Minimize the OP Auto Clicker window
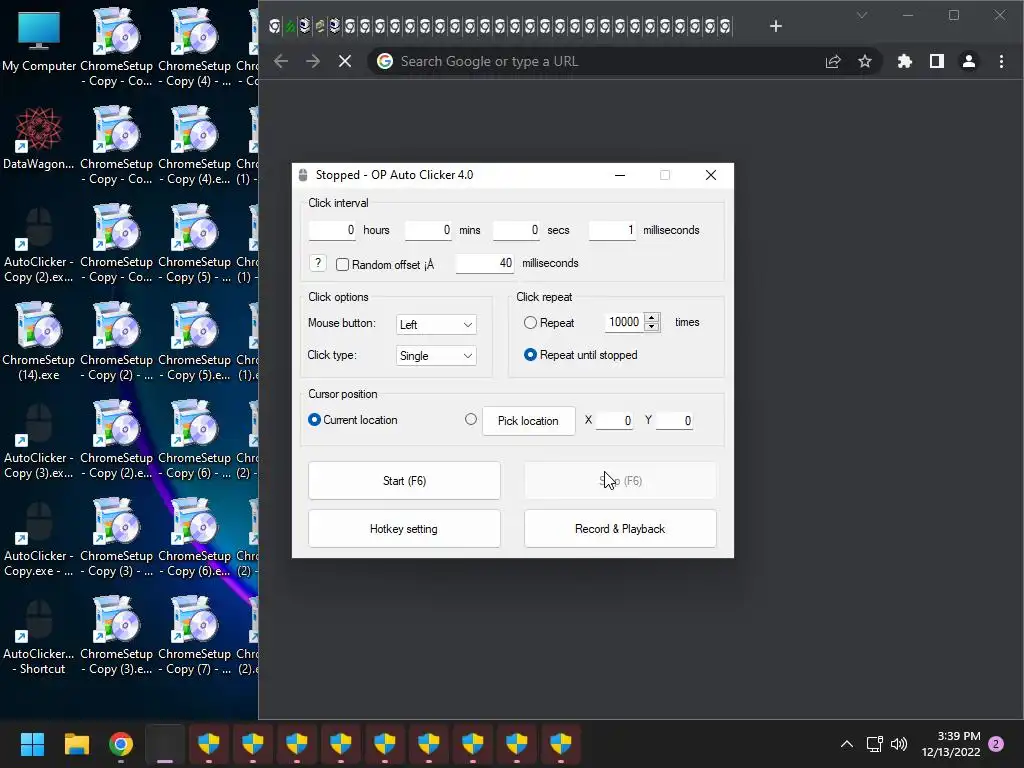 click(620, 175)
